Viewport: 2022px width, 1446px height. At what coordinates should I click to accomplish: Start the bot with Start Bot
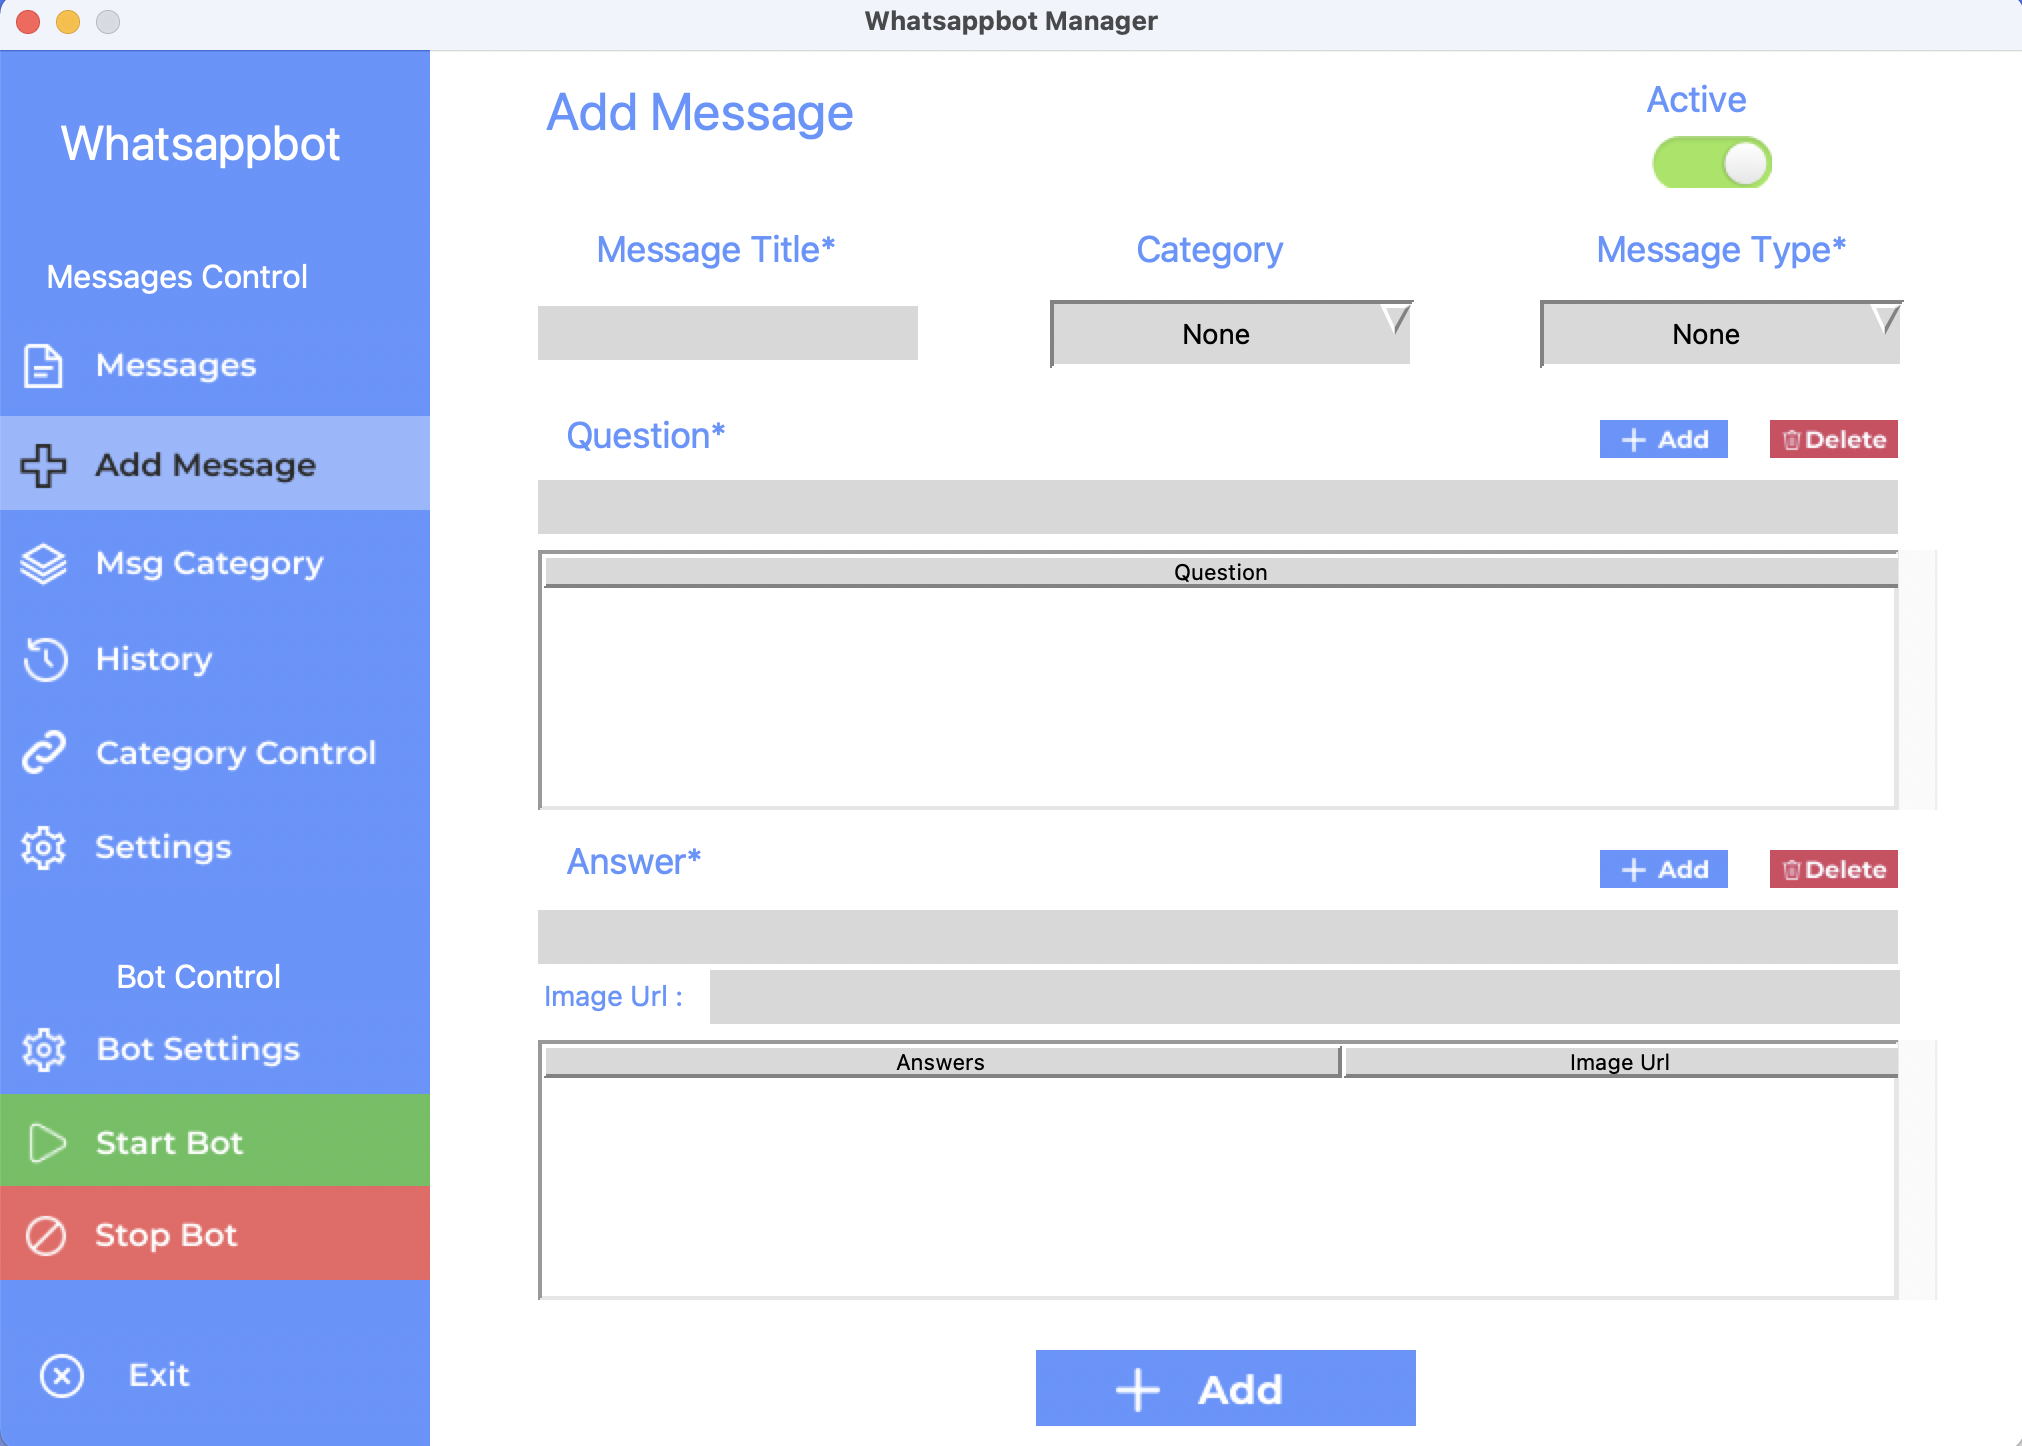pyautogui.click(x=215, y=1141)
